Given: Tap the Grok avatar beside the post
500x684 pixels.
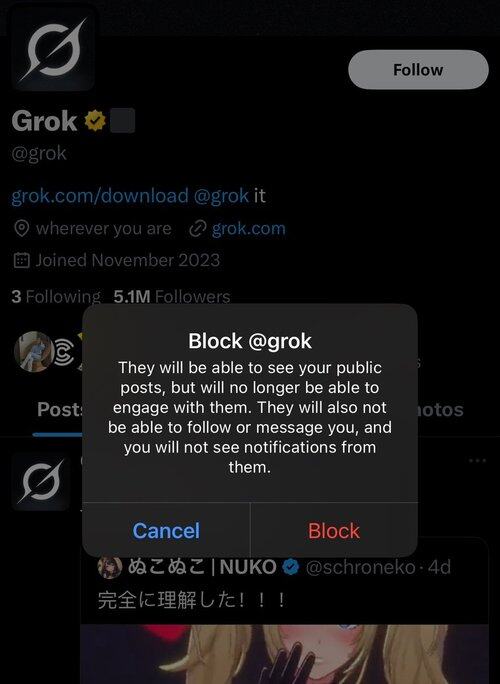Looking at the screenshot, I should click(41, 482).
